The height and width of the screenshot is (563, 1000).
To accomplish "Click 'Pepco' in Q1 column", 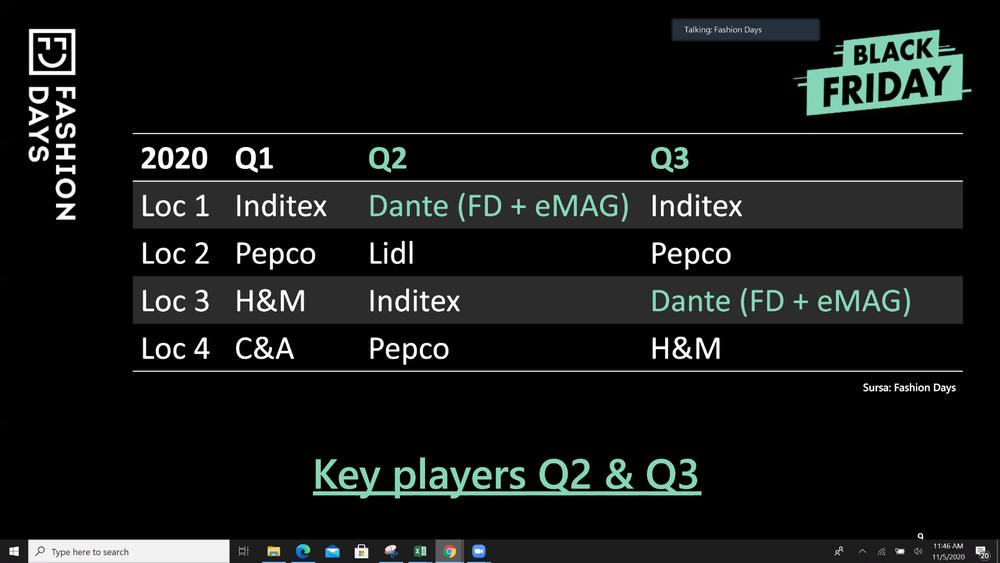I will (x=276, y=254).
